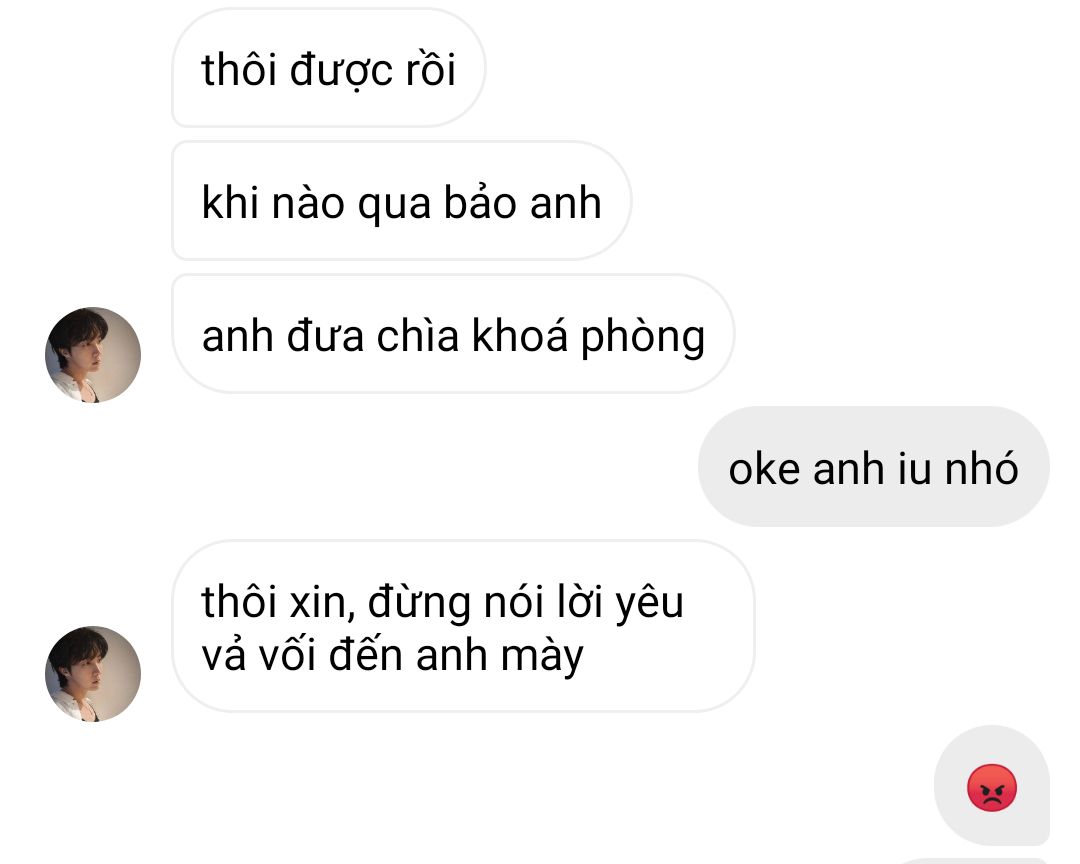This screenshot has width=1080, height=864.
Task: Click the word "khoá" in the key message
Action: click(519, 336)
